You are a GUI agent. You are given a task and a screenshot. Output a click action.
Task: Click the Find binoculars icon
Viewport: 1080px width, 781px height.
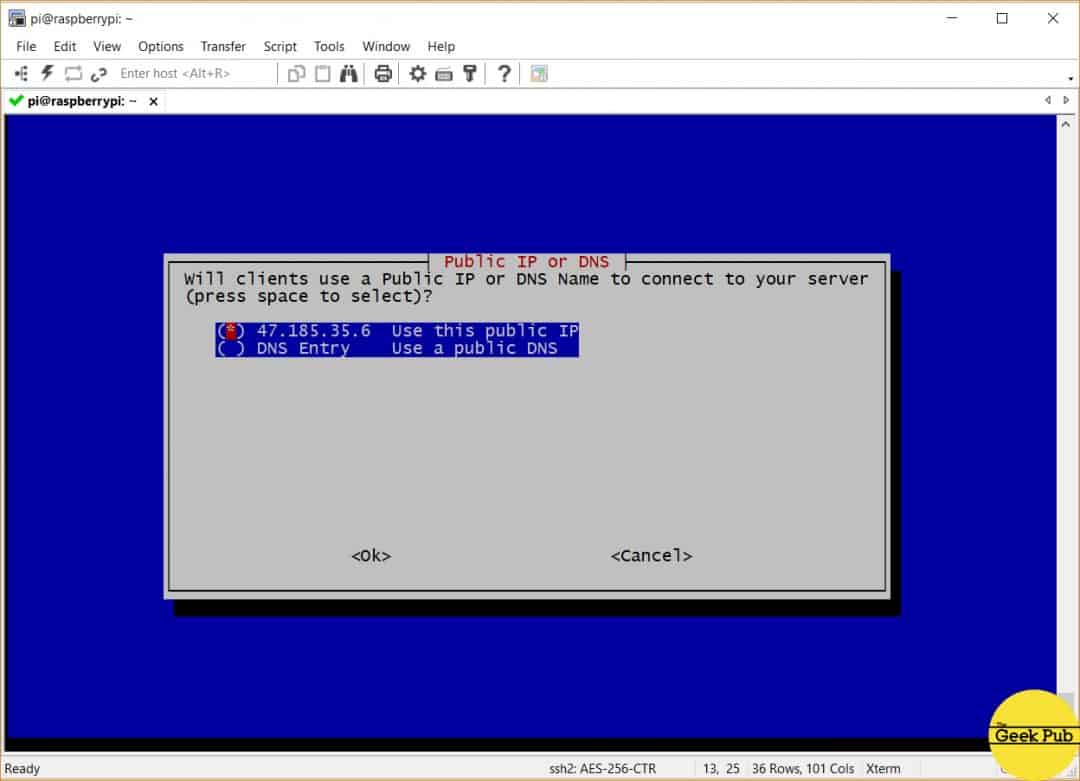[348, 73]
